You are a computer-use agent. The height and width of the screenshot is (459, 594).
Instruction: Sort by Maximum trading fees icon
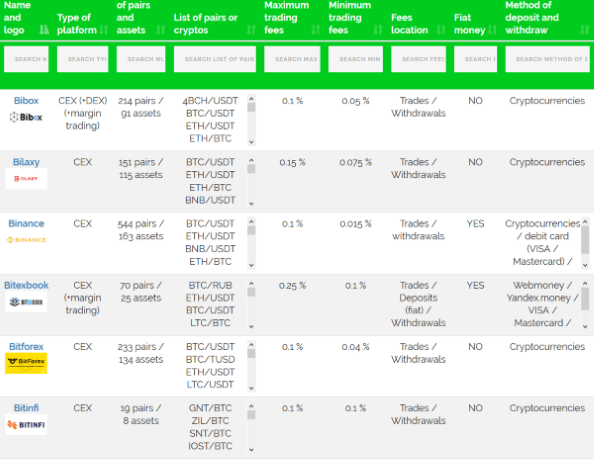coord(316,30)
